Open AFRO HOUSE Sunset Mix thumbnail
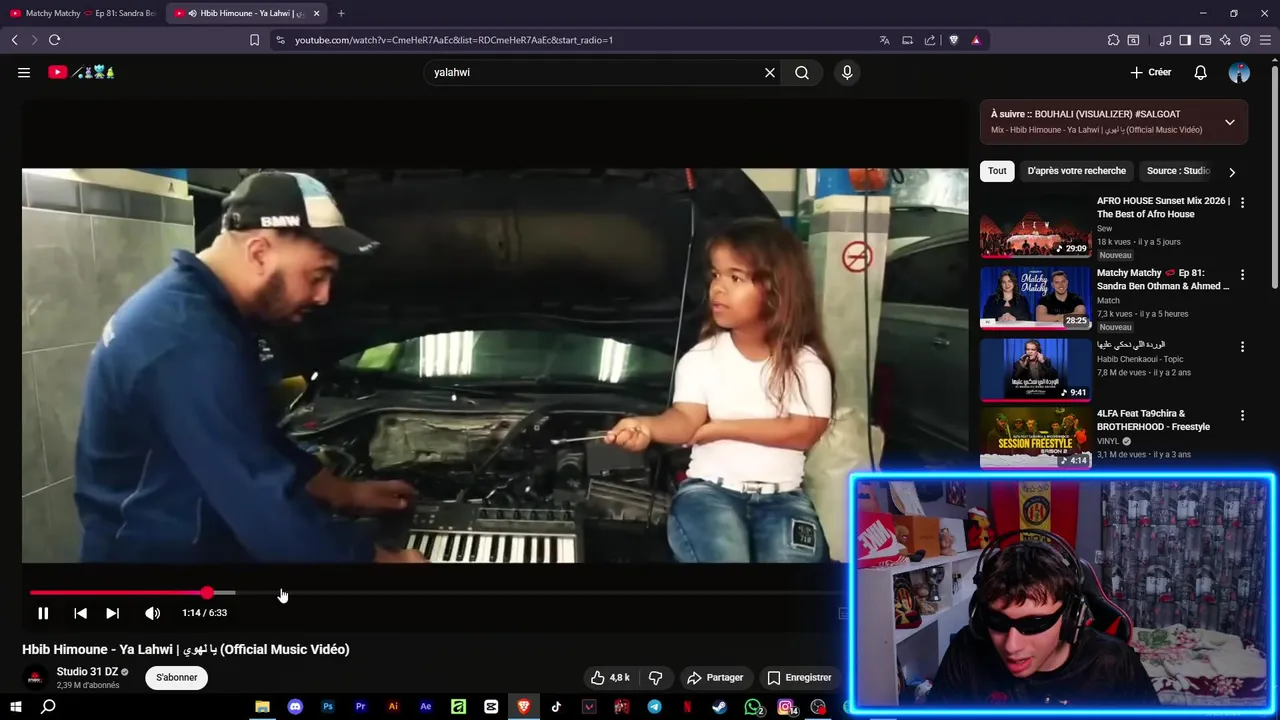The image size is (1280, 720). 1035,226
